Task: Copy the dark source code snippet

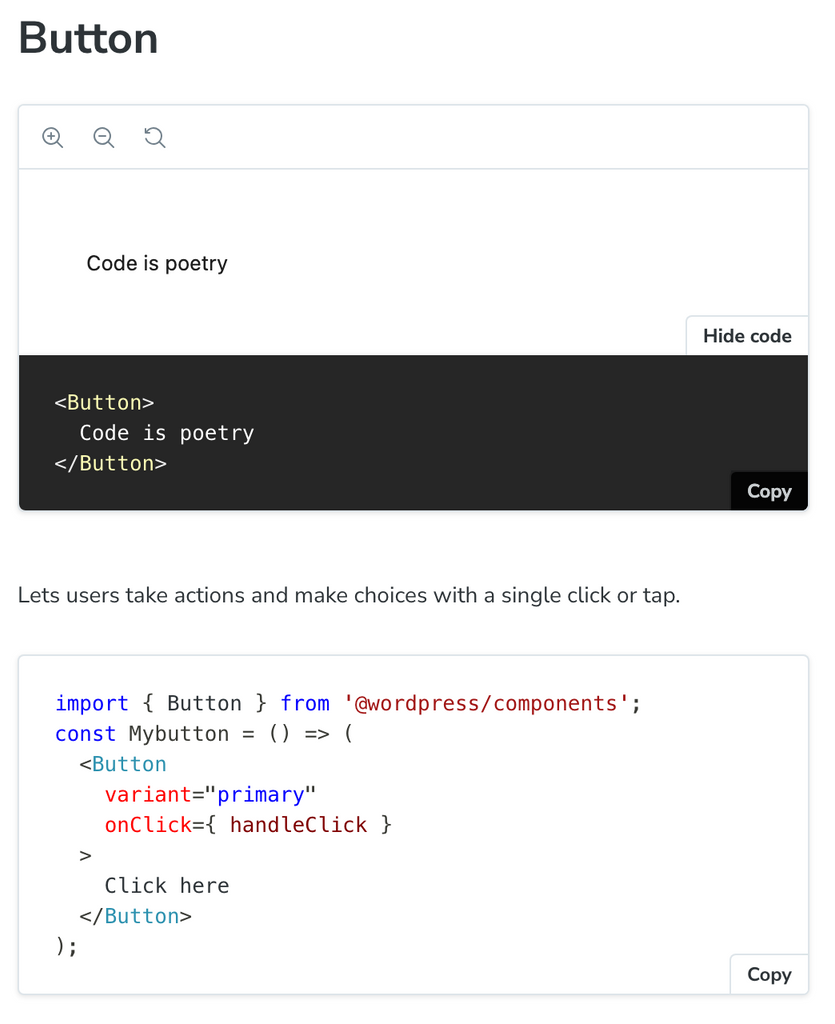Action: (x=768, y=491)
